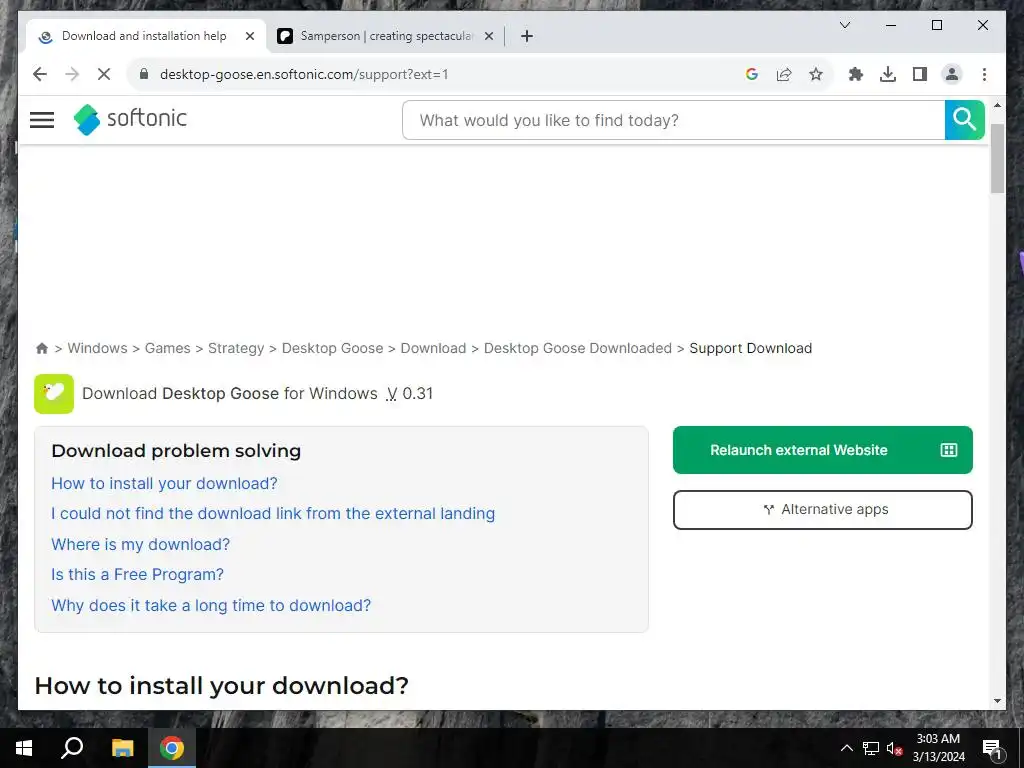Click the Softonic search field
This screenshot has height=768, width=1024.
click(x=673, y=120)
